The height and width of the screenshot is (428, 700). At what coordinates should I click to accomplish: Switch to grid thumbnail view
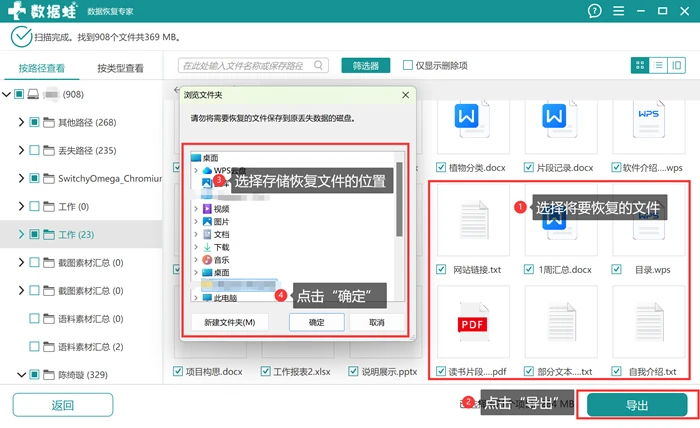(x=640, y=66)
